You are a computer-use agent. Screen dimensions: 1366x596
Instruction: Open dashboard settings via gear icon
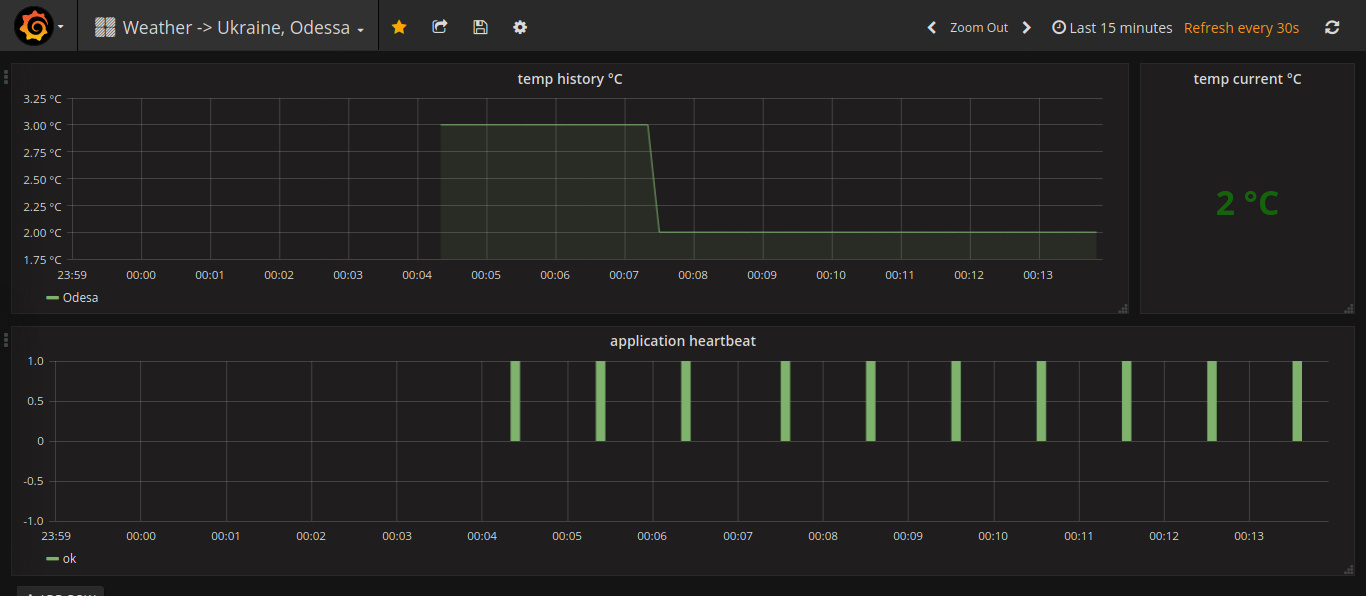[x=519, y=27]
